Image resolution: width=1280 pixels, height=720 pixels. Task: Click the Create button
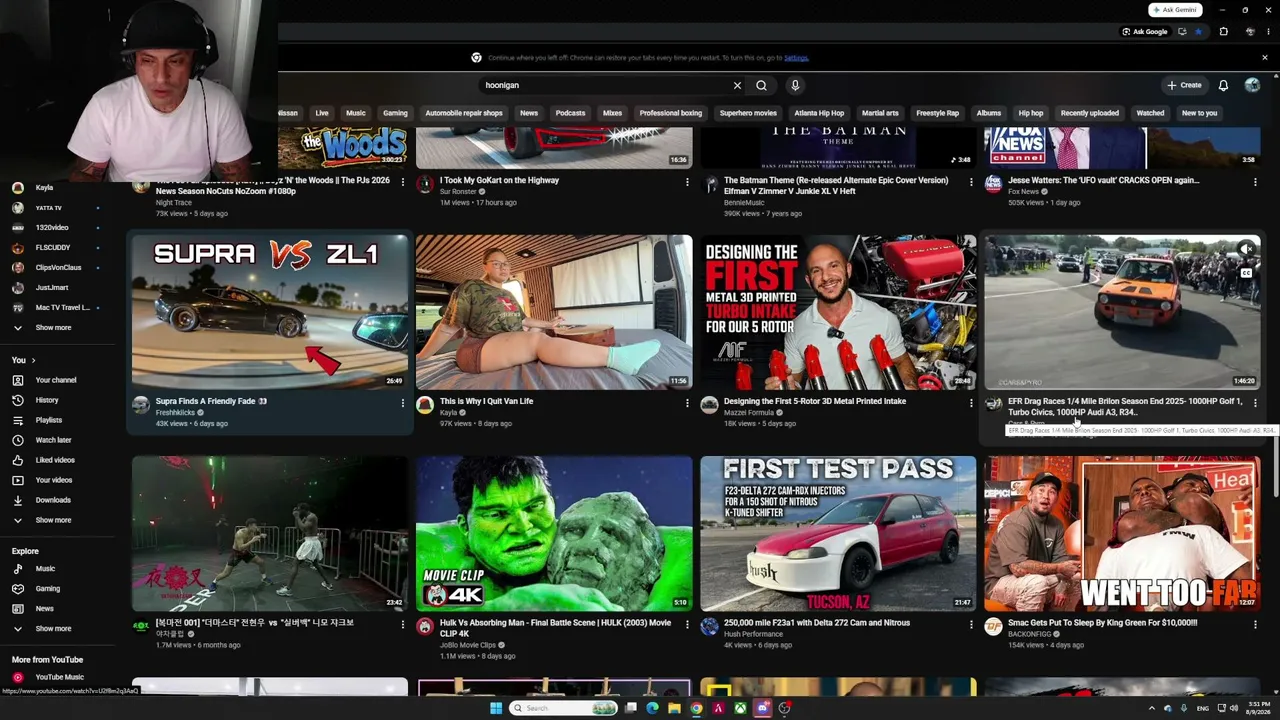1184,86
